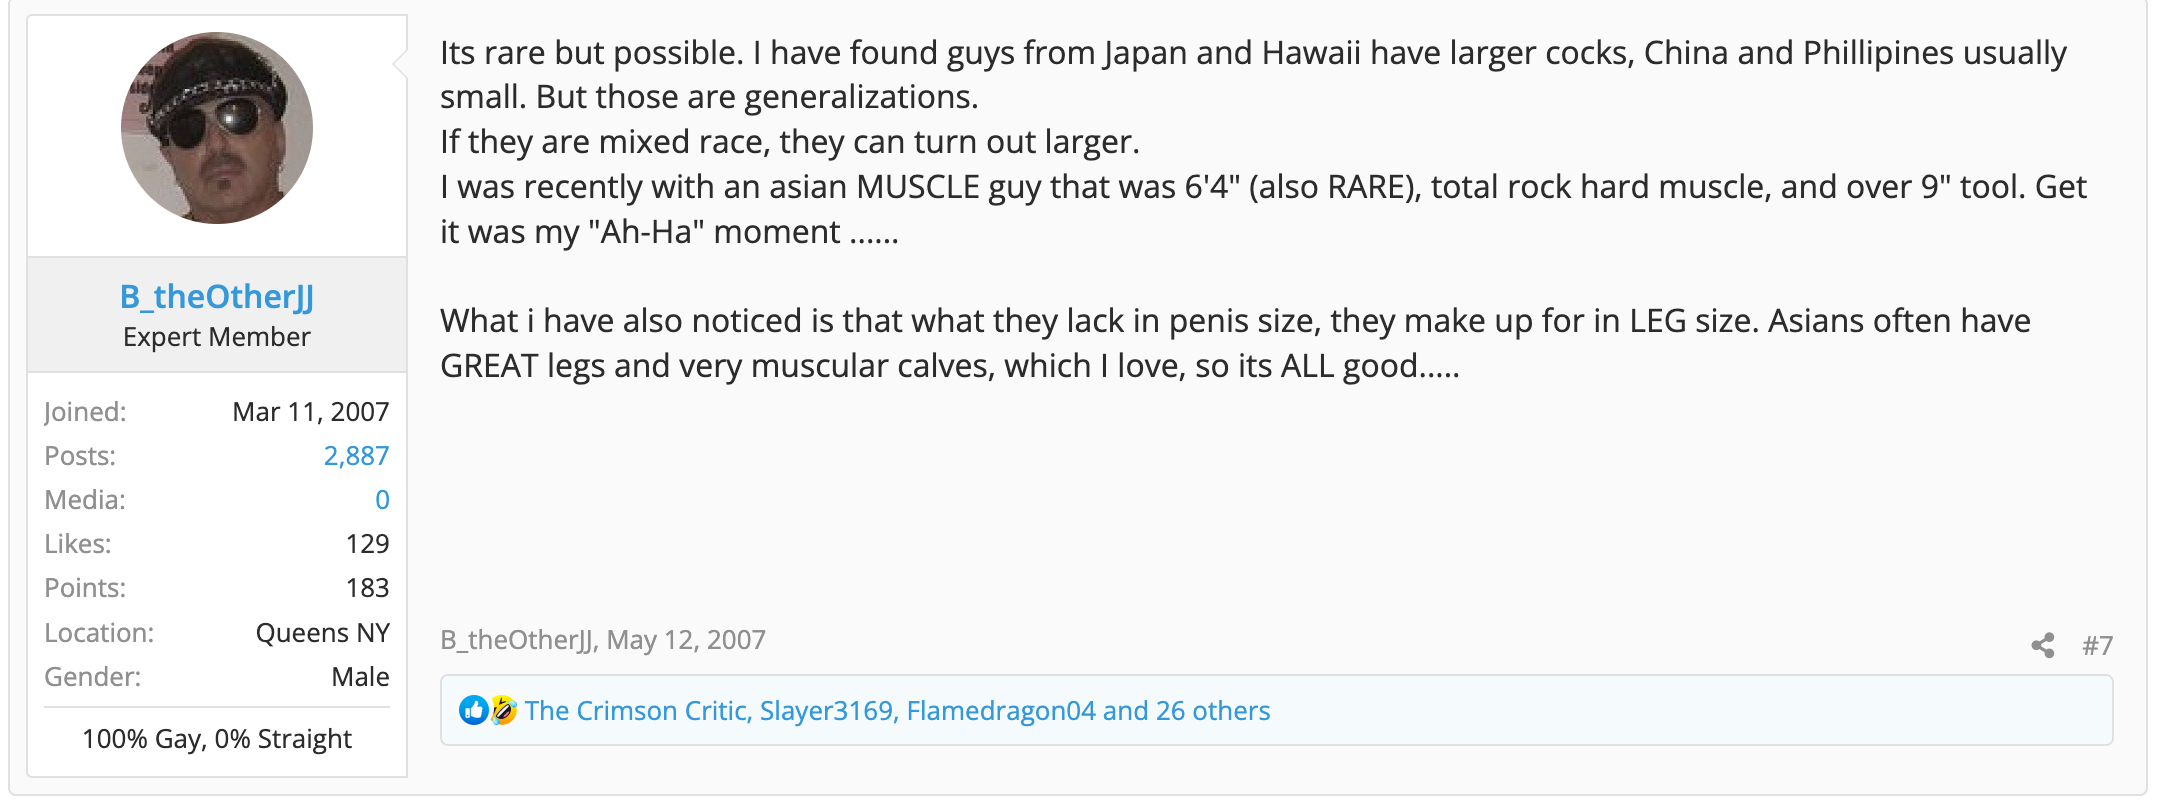Click the laughing emoji reaction icon
This screenshot has width=2164, height=804.
[503, 710]
